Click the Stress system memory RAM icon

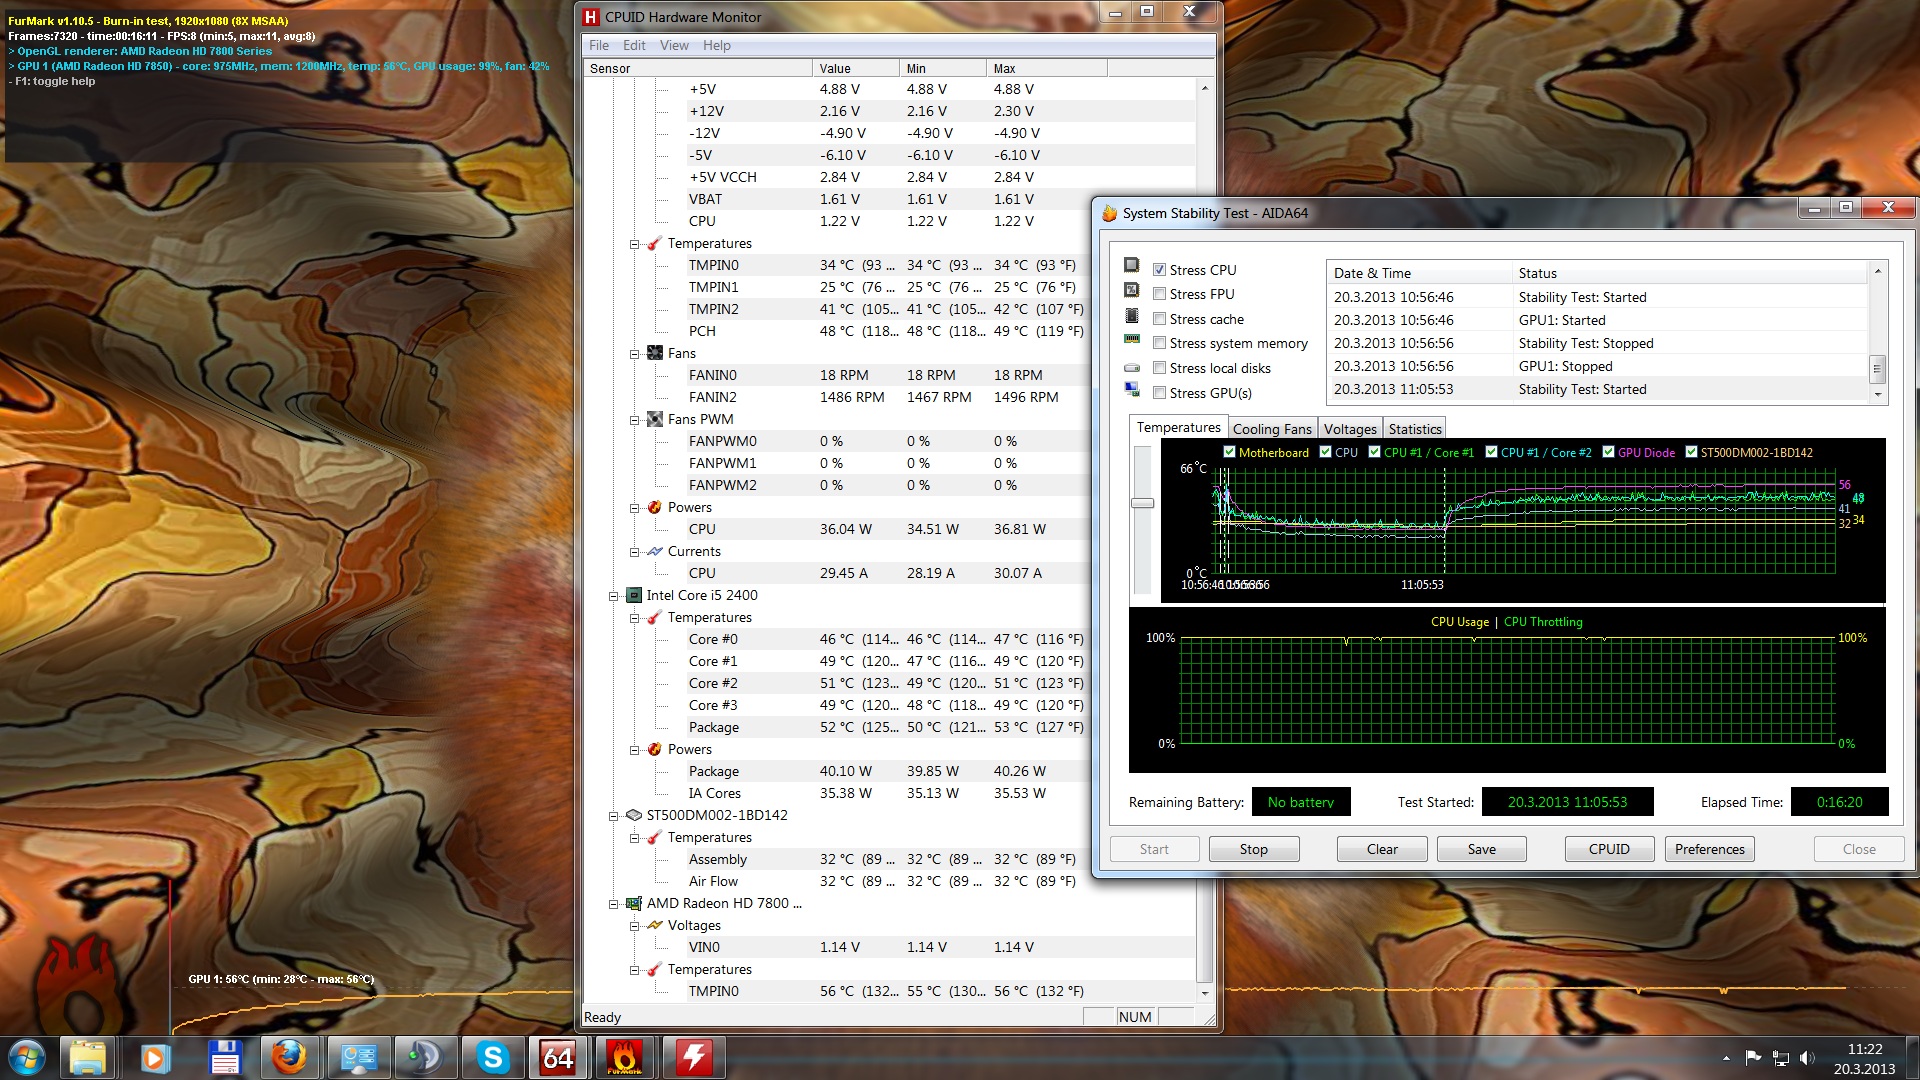(x=1132, y=339)
